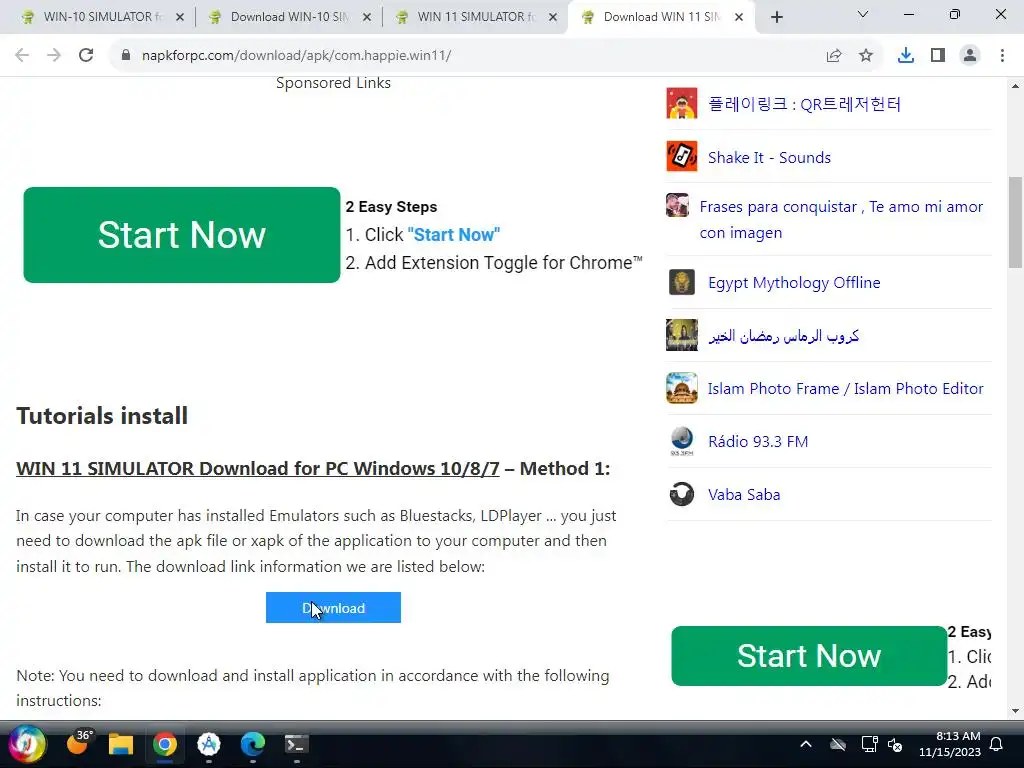Share this page icon
This screenshot has width=1024, height=768.
[x=834, y=56]
